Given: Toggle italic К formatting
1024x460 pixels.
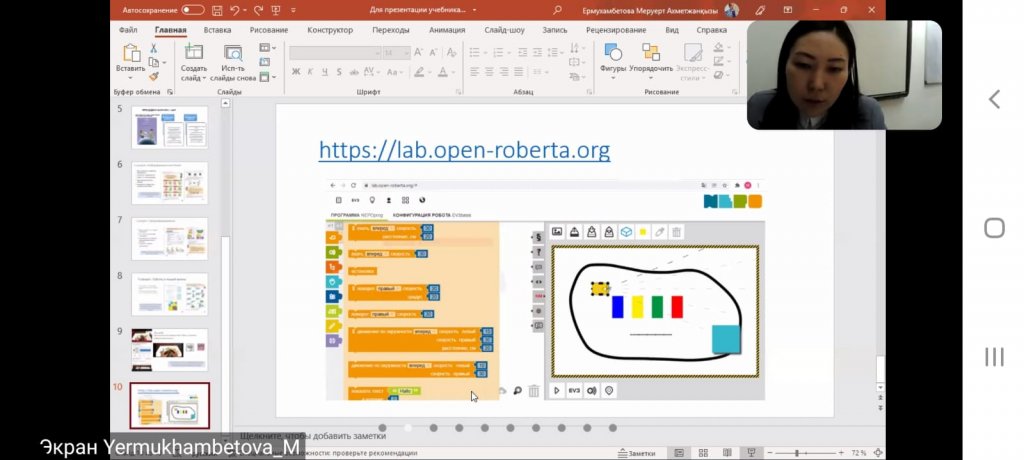Looking at the screenshot, I should pos(310,72).
